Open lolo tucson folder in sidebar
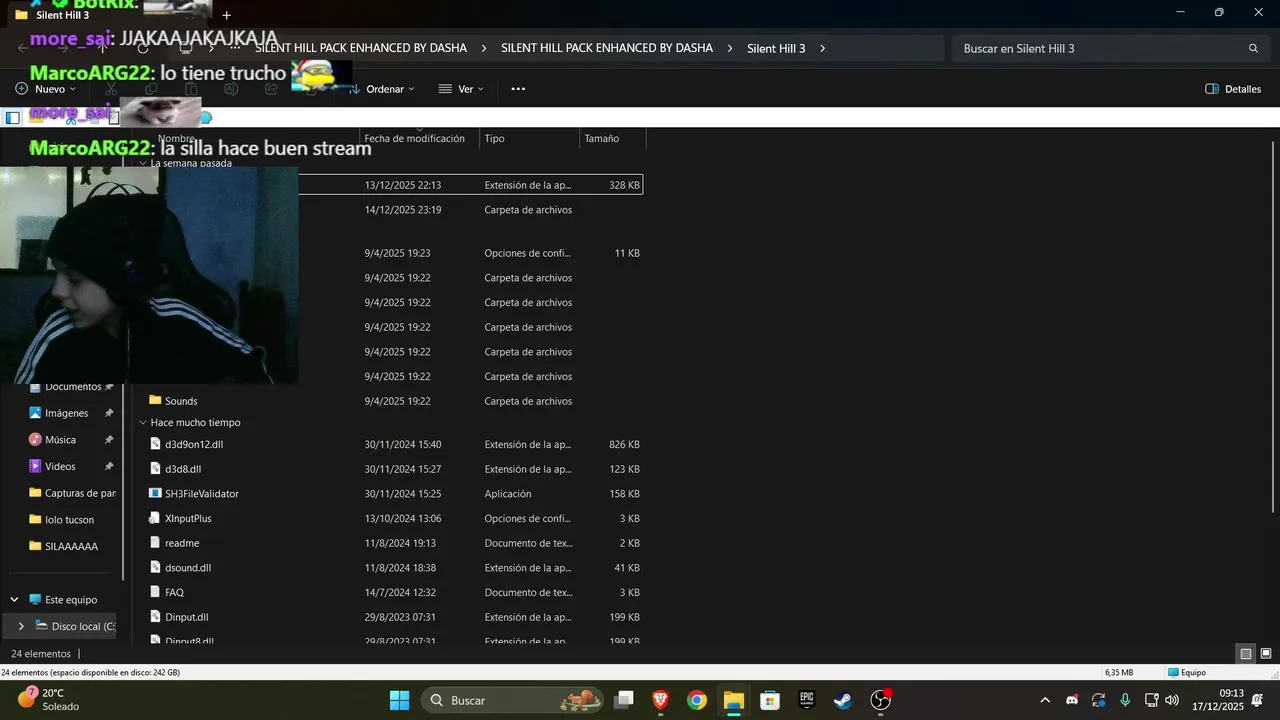 pos(69,520)
